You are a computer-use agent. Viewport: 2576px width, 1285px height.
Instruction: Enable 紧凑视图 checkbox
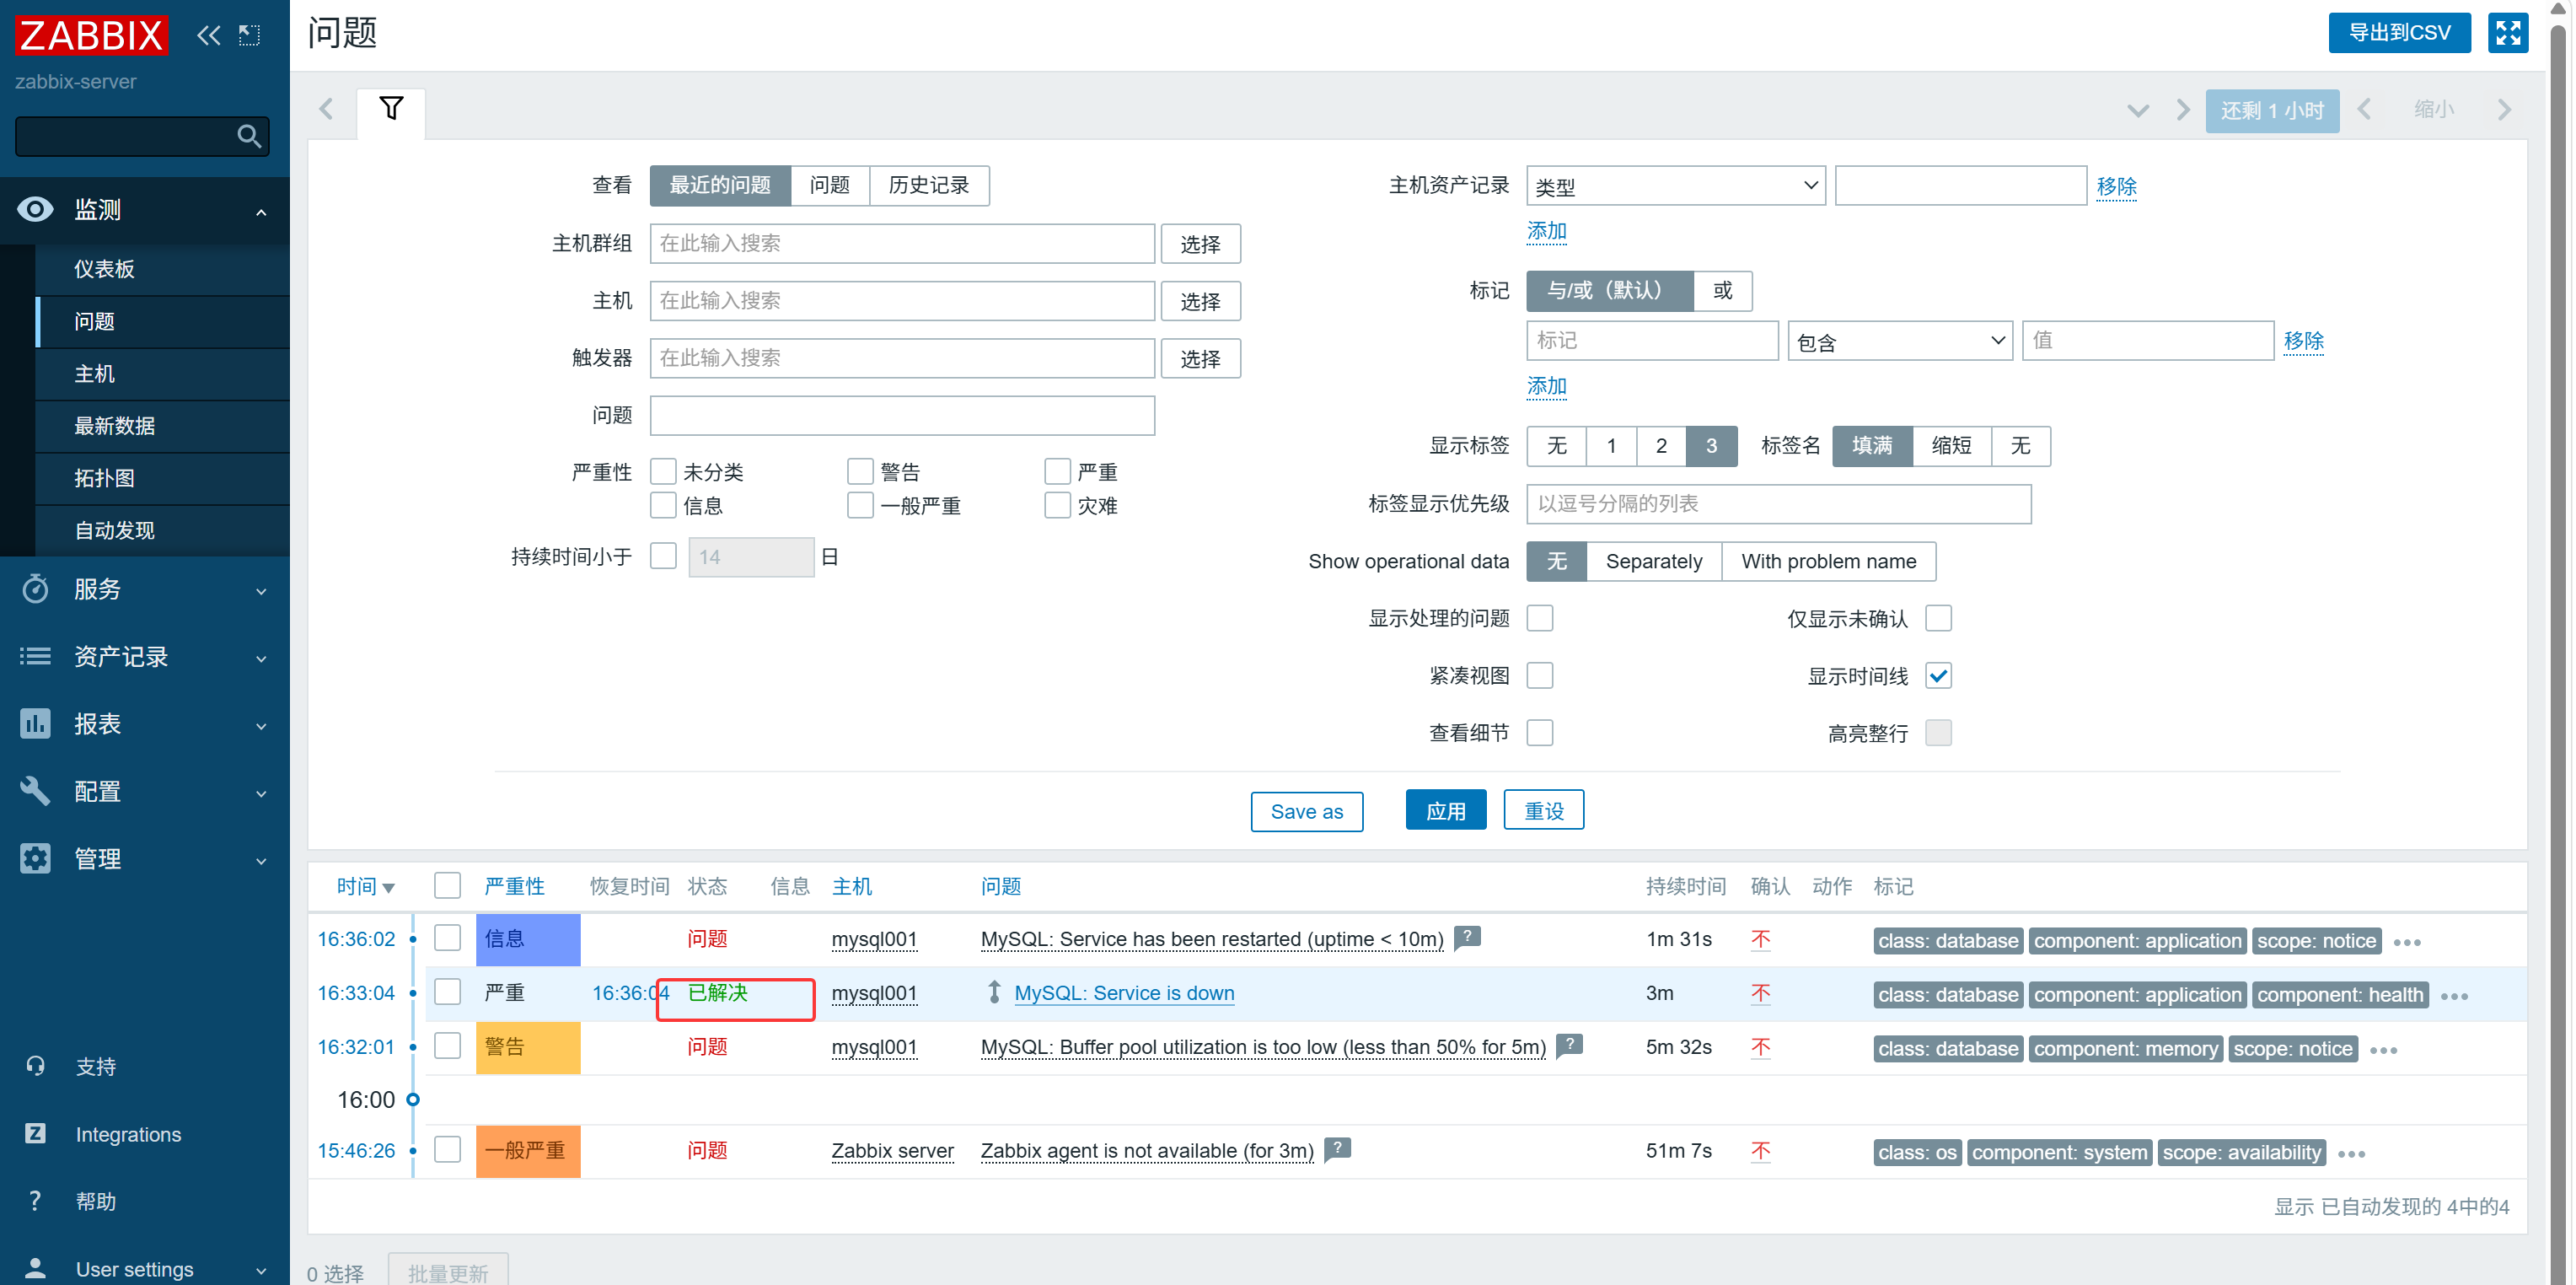1540,676
